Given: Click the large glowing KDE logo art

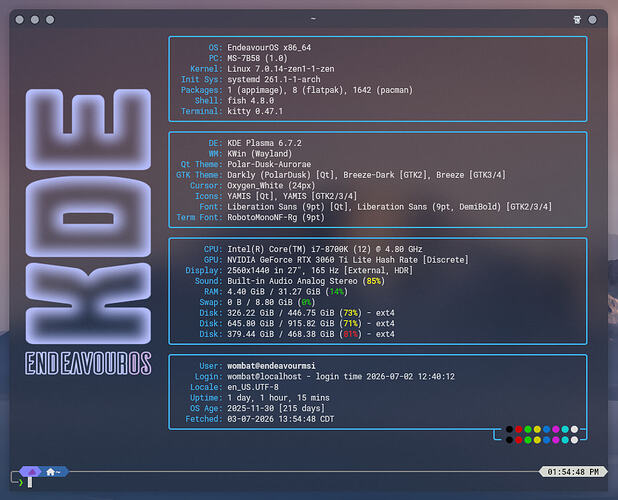Looking at the screenshot, I should 88,216.
